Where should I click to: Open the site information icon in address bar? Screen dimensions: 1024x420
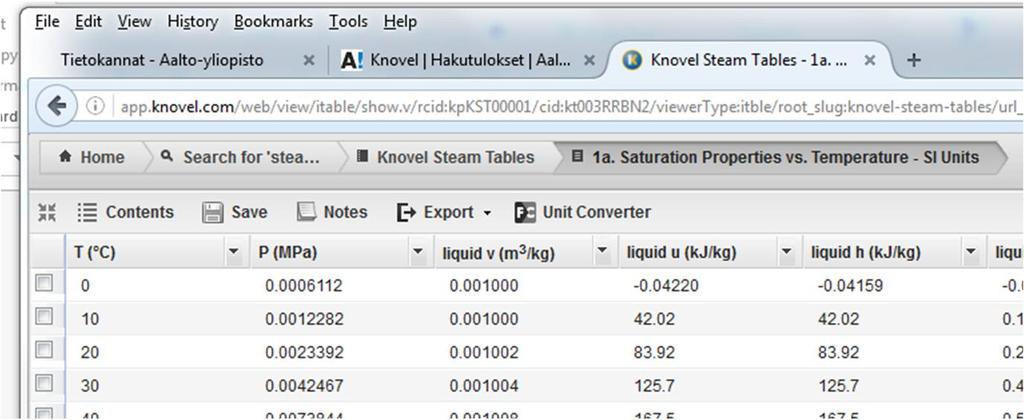click(95, 105)
